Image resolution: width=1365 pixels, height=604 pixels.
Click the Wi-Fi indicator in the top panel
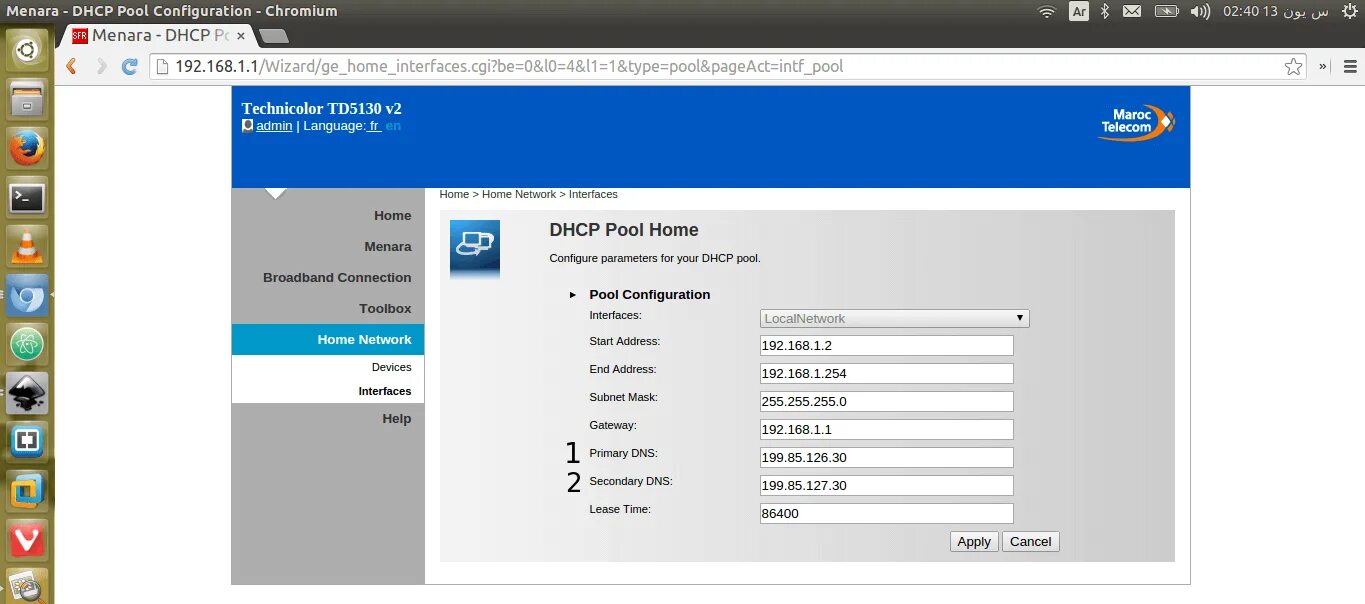[x=1047, y=11]
